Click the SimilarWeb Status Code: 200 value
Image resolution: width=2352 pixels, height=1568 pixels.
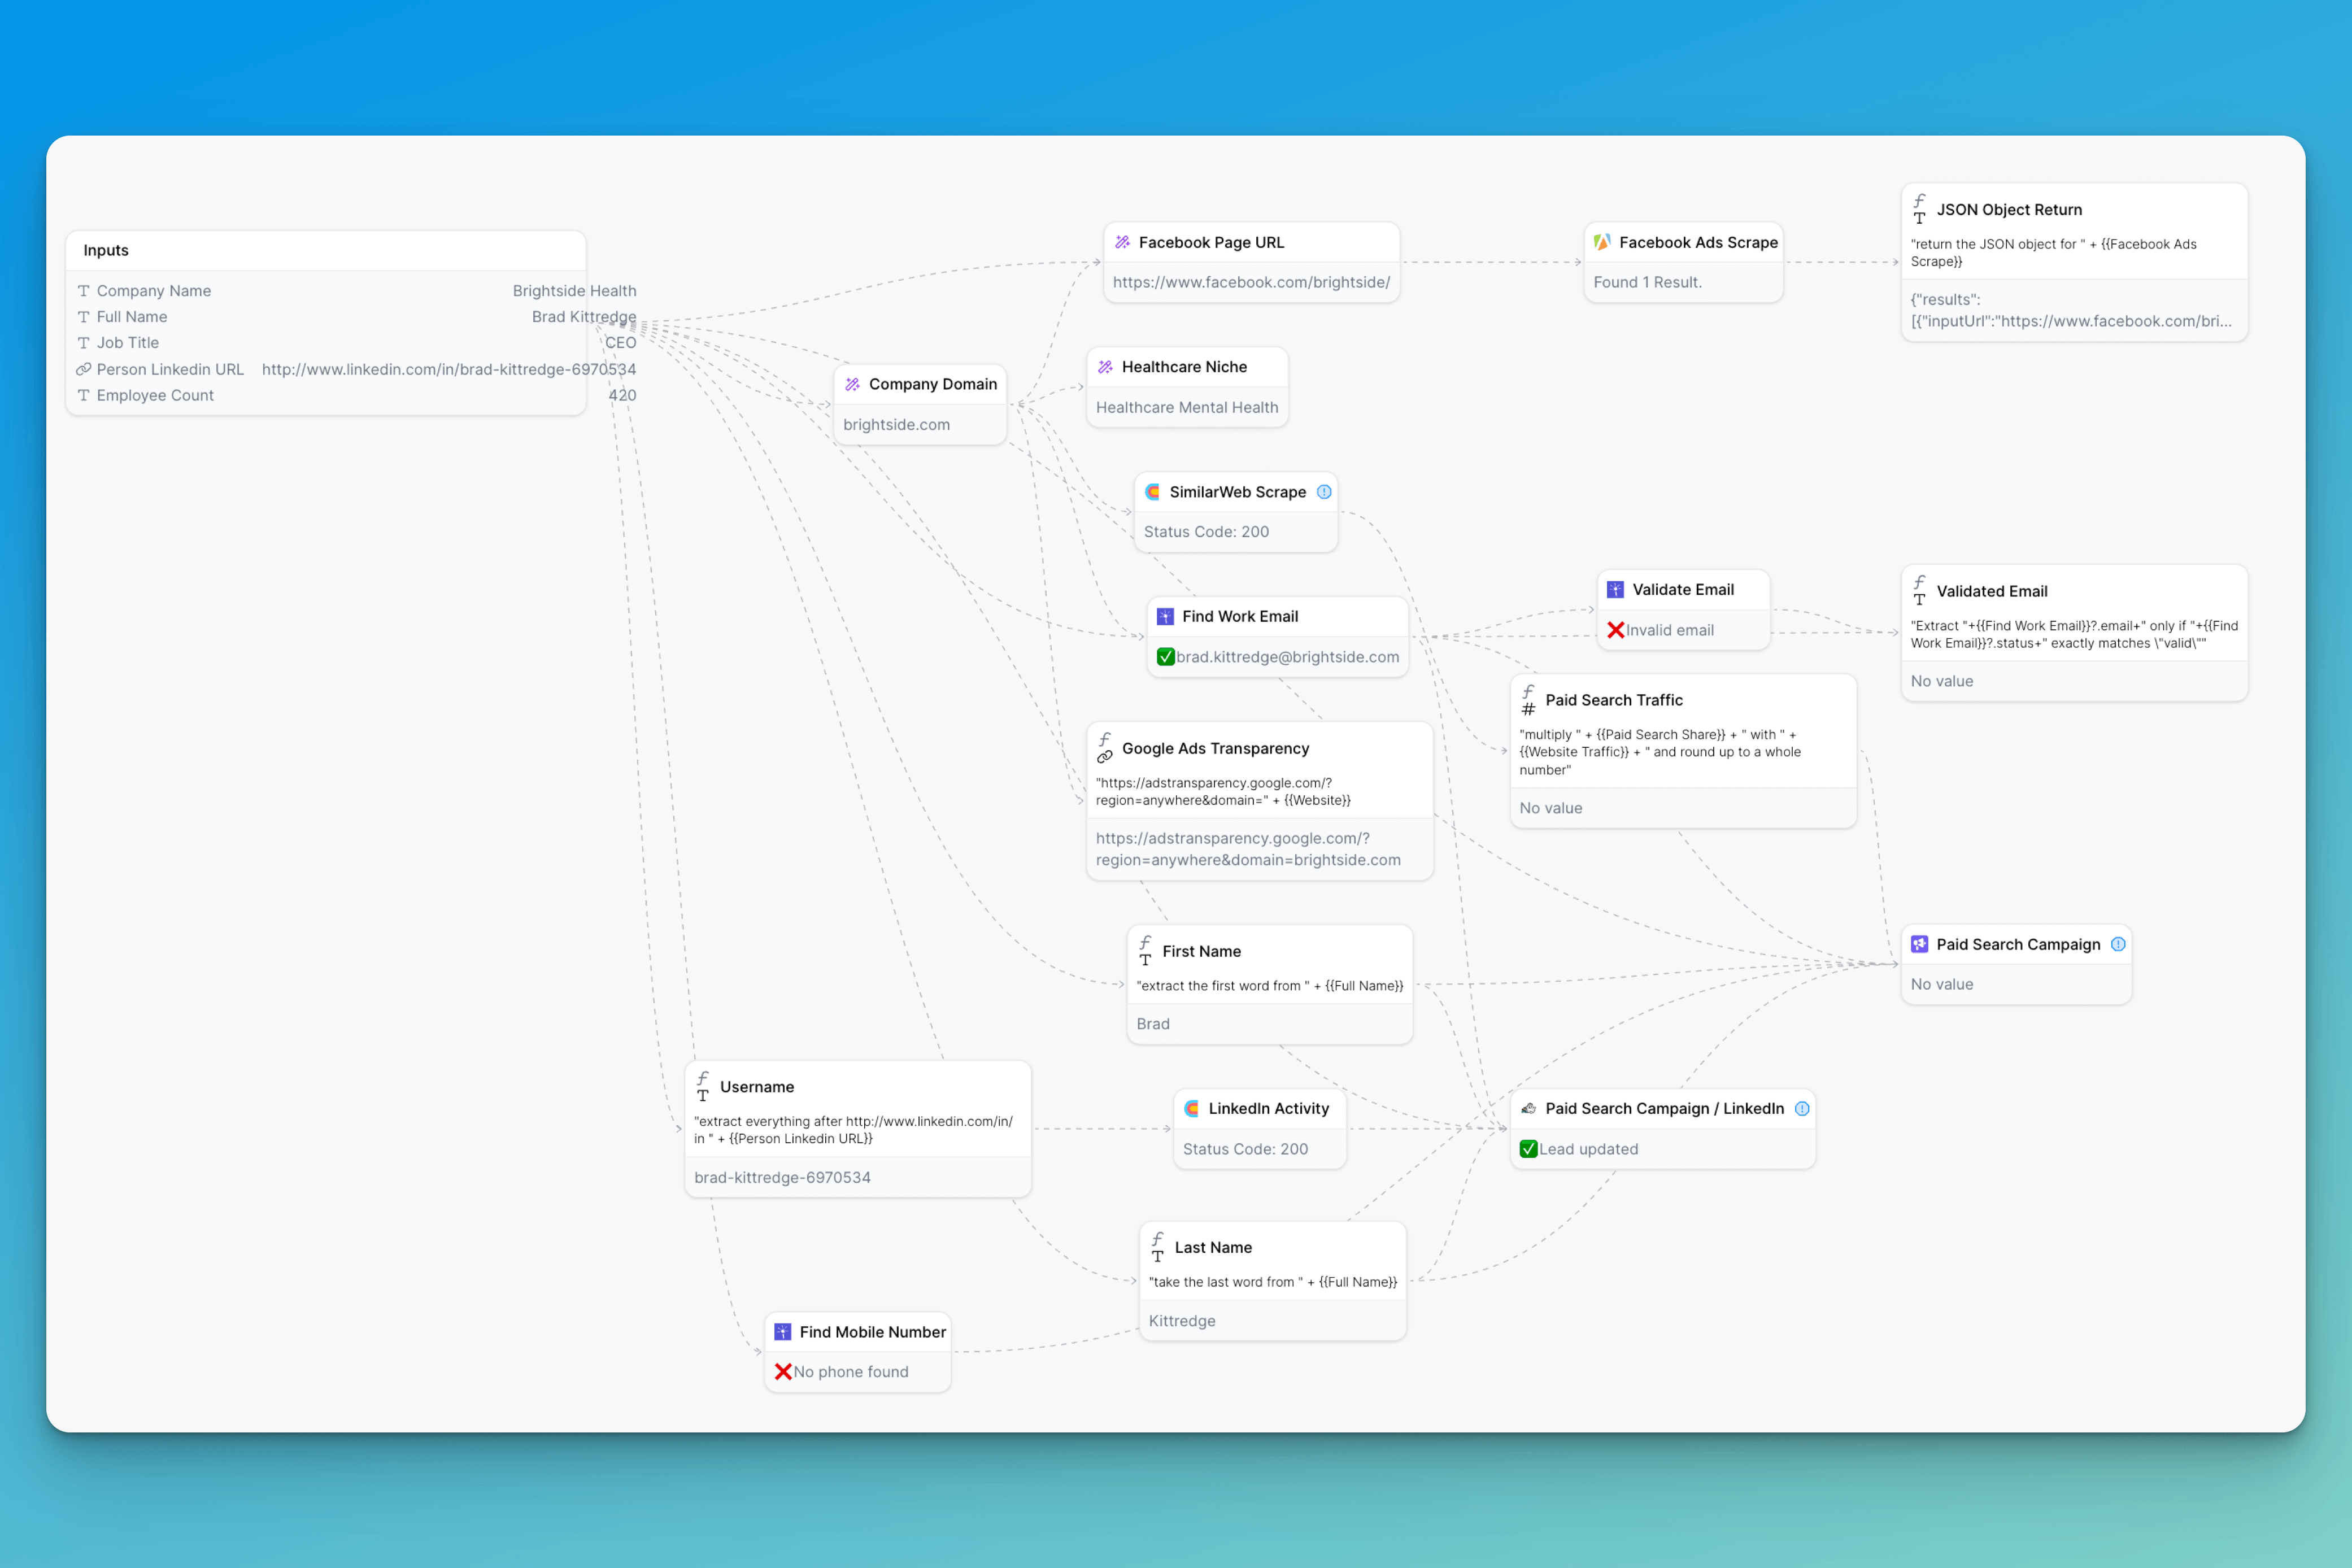point(1206,532)
